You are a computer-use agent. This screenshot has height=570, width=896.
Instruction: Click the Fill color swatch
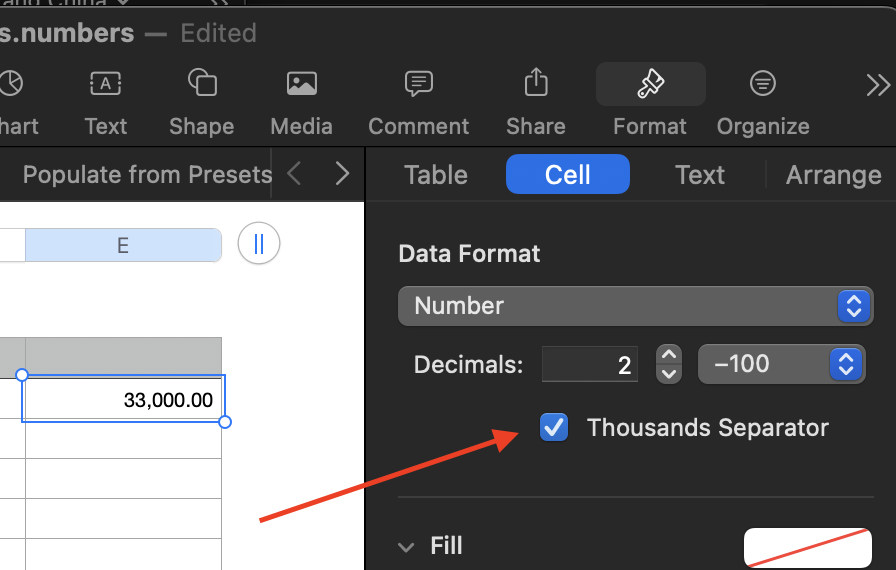807,547
